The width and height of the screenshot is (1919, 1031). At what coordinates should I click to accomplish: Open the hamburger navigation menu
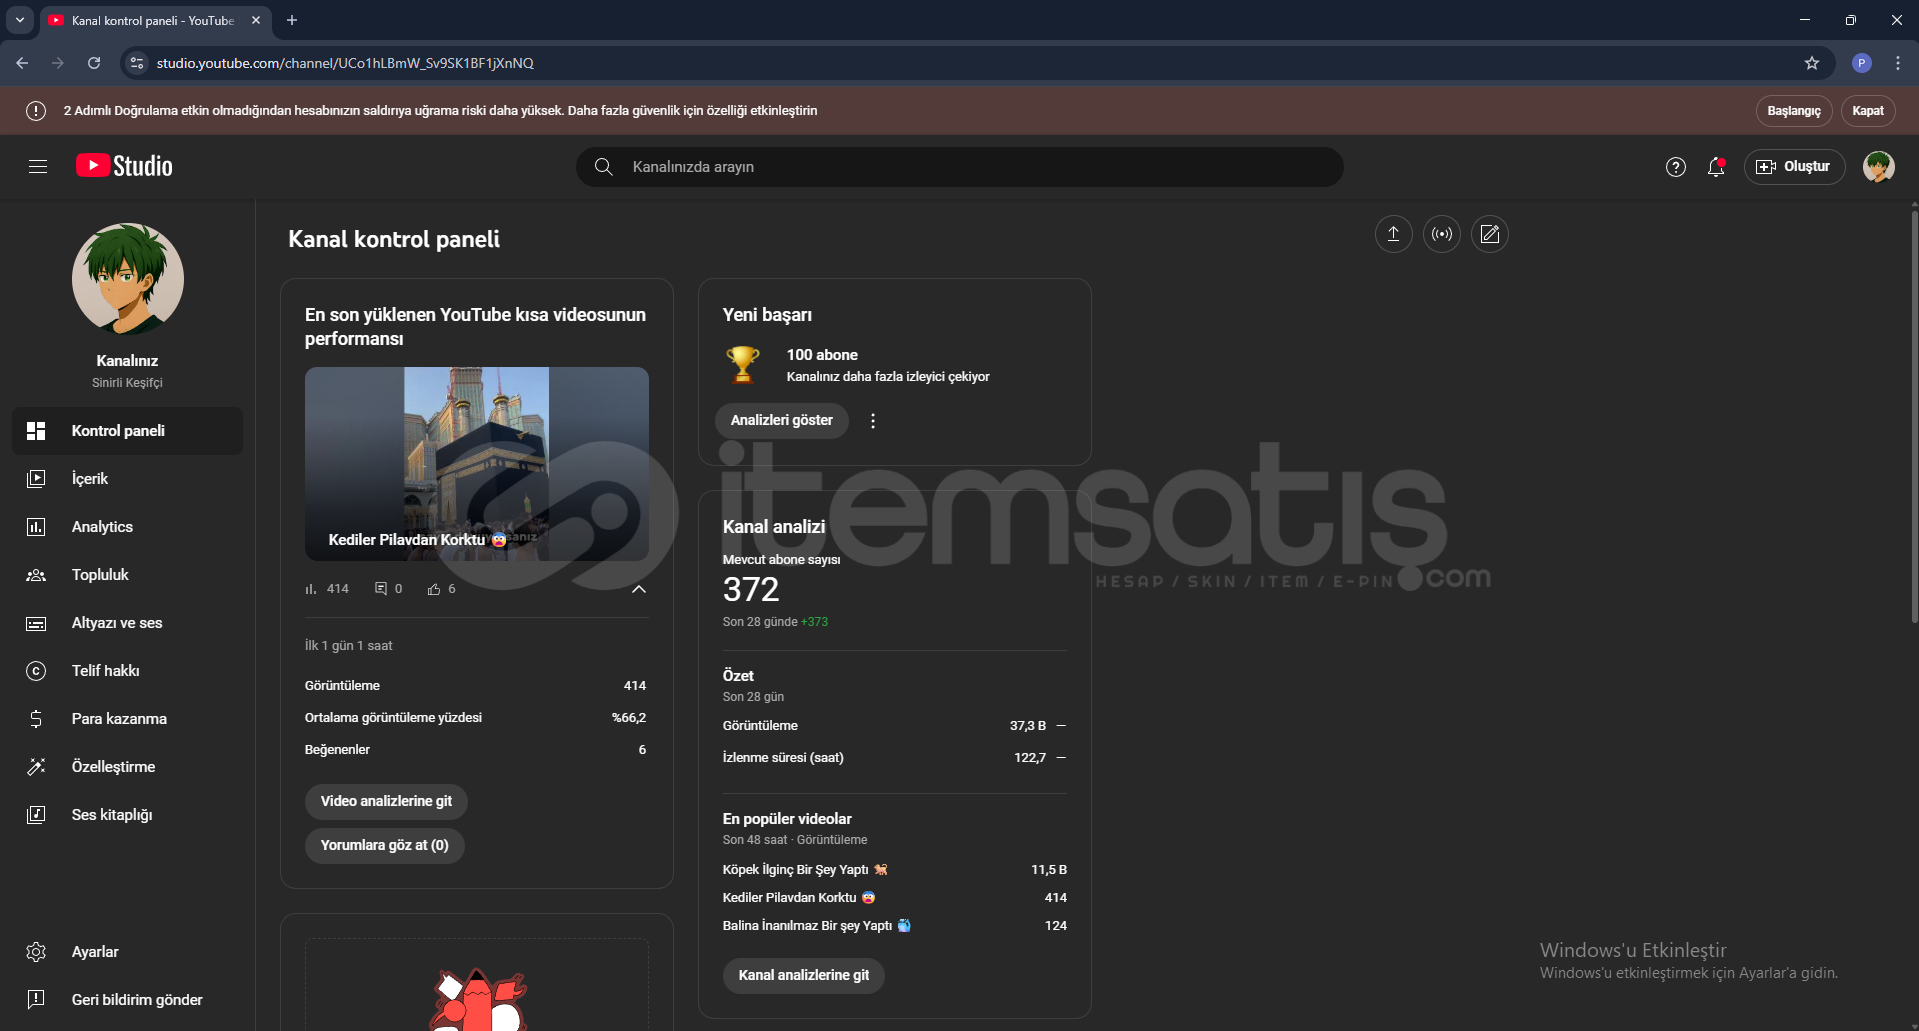[38, 167]
